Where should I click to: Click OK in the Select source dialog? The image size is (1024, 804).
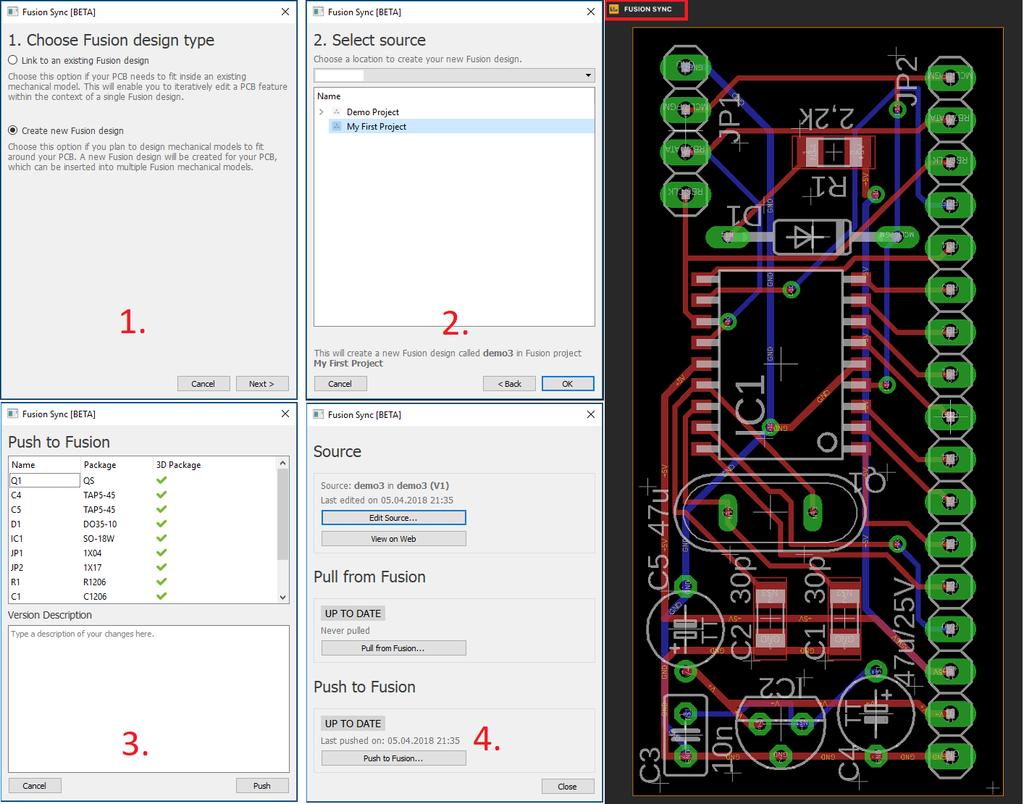[568, 383]
